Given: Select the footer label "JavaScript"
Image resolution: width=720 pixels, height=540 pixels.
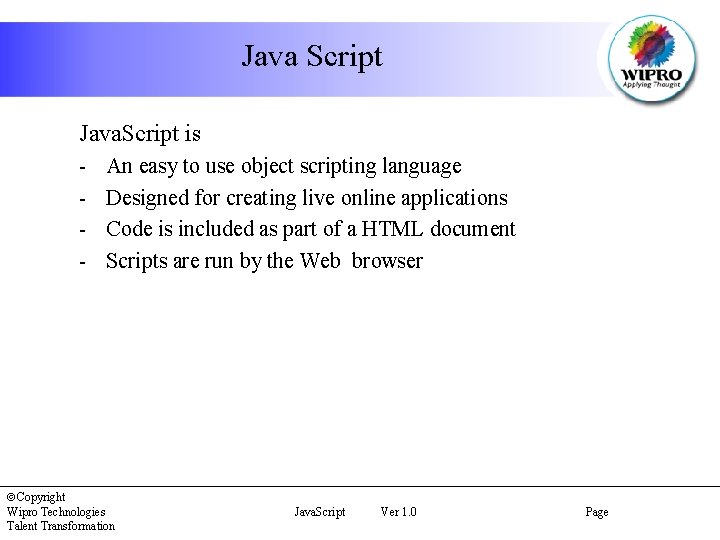Looking at the screenshot, I should point(320,512).
